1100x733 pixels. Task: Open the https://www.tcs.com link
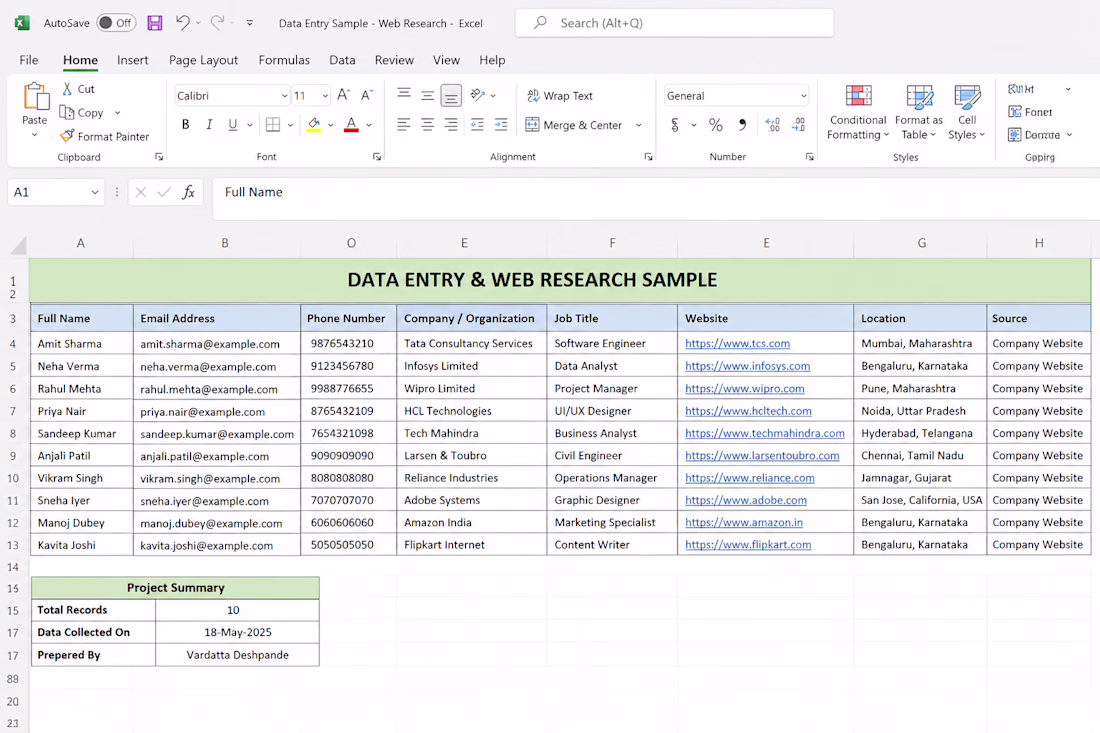[x=737, y=344]
